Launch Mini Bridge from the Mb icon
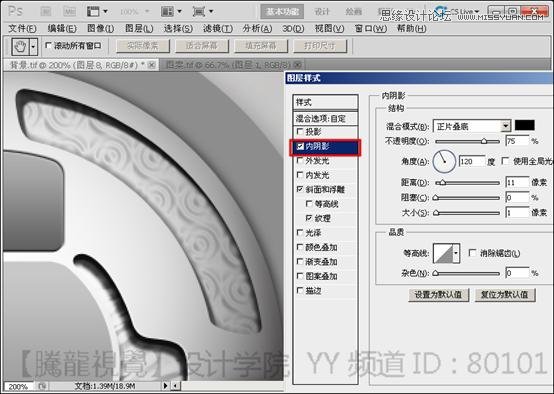This screenshot has height=394, width=554. click(69, 11)
